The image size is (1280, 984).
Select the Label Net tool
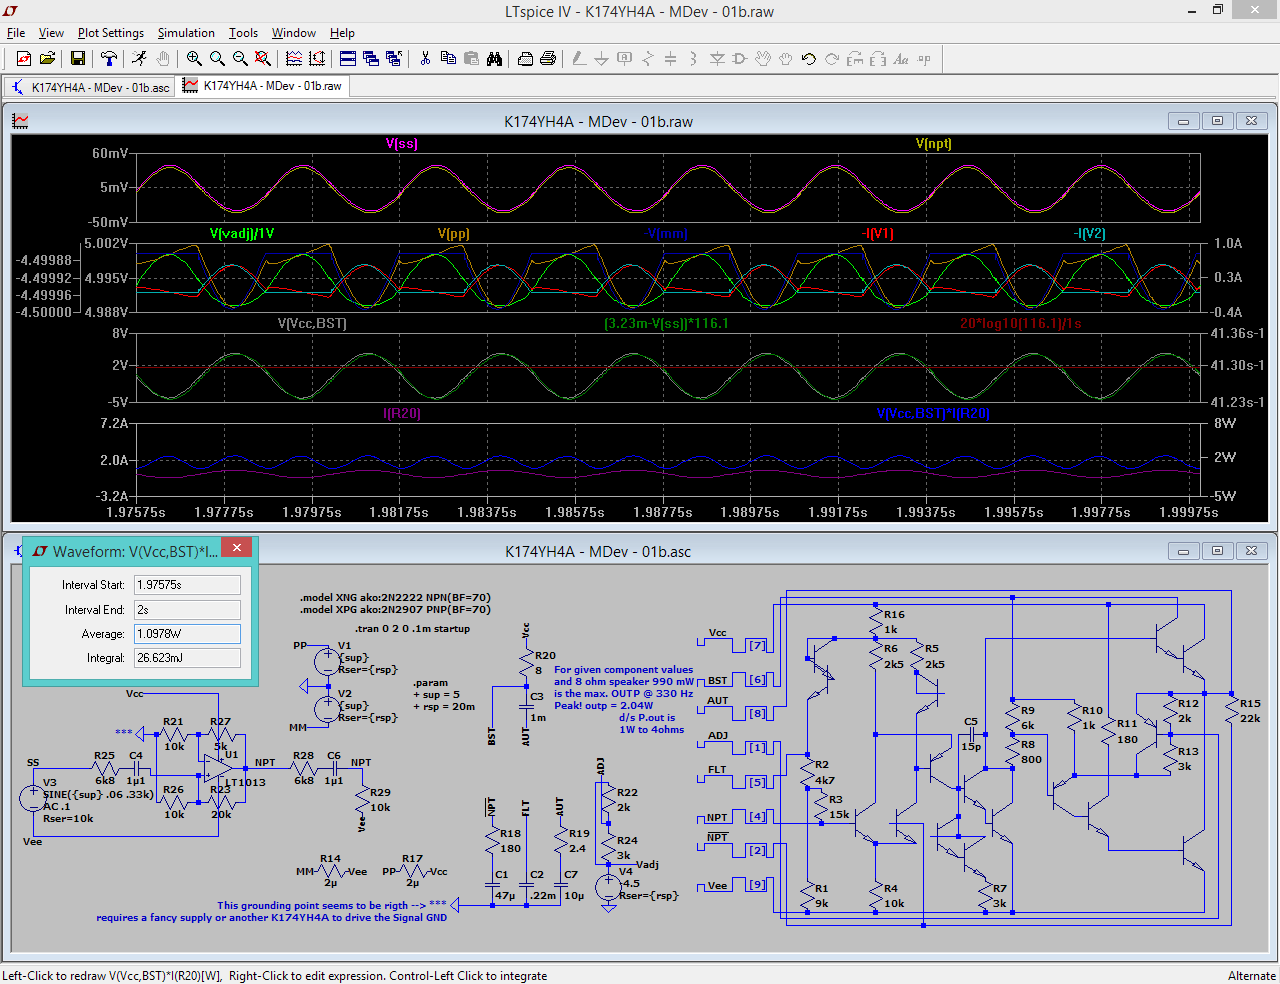[x=625, y=59]
